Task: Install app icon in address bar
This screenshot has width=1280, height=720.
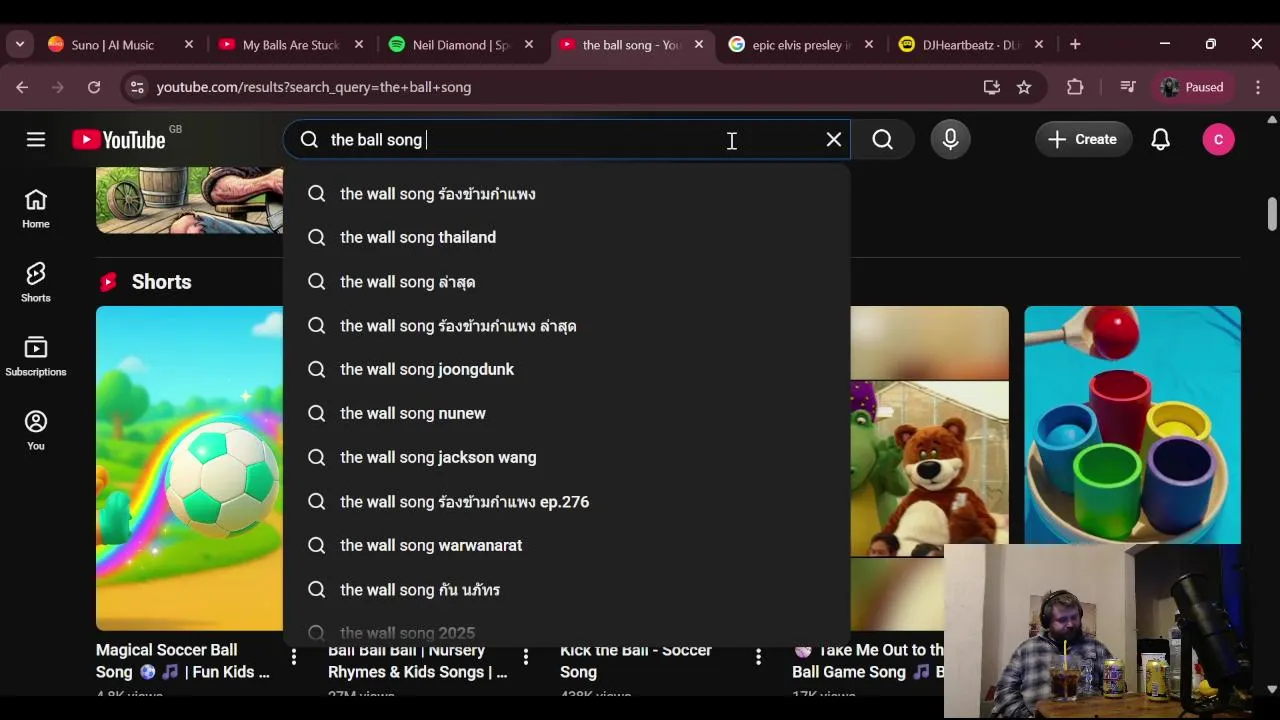Action: tap(992, 87)
